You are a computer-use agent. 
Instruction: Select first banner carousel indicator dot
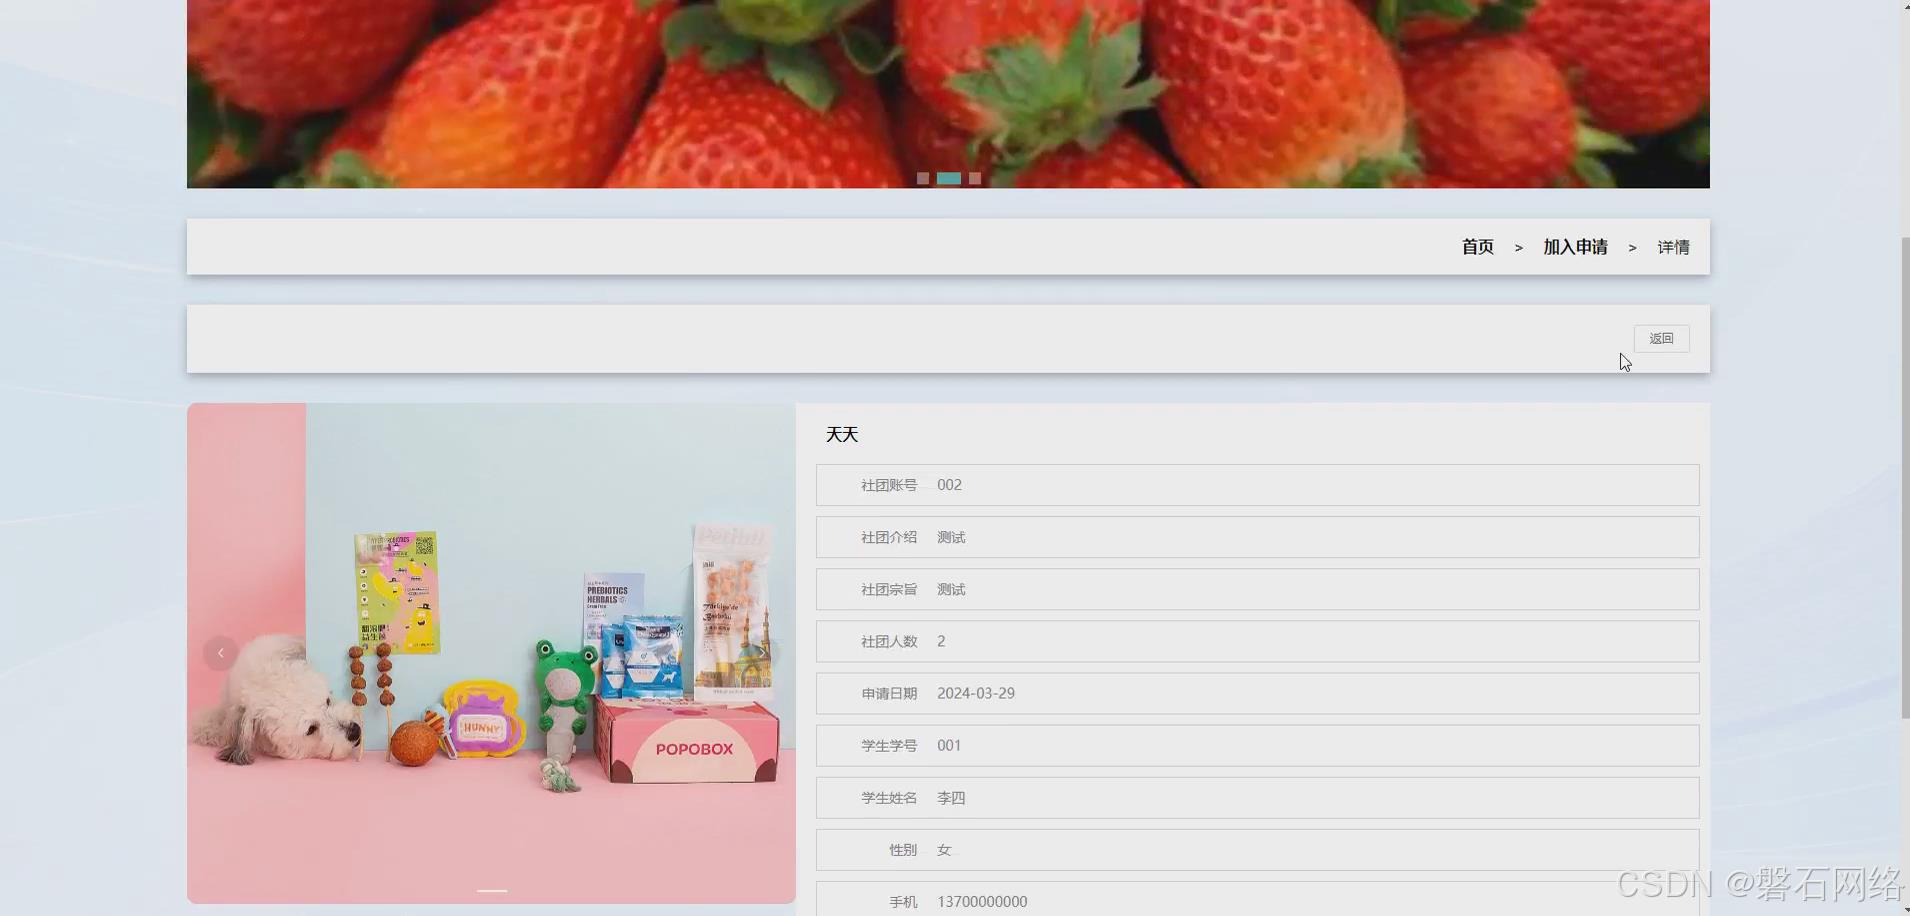click(x=923, y=178)
